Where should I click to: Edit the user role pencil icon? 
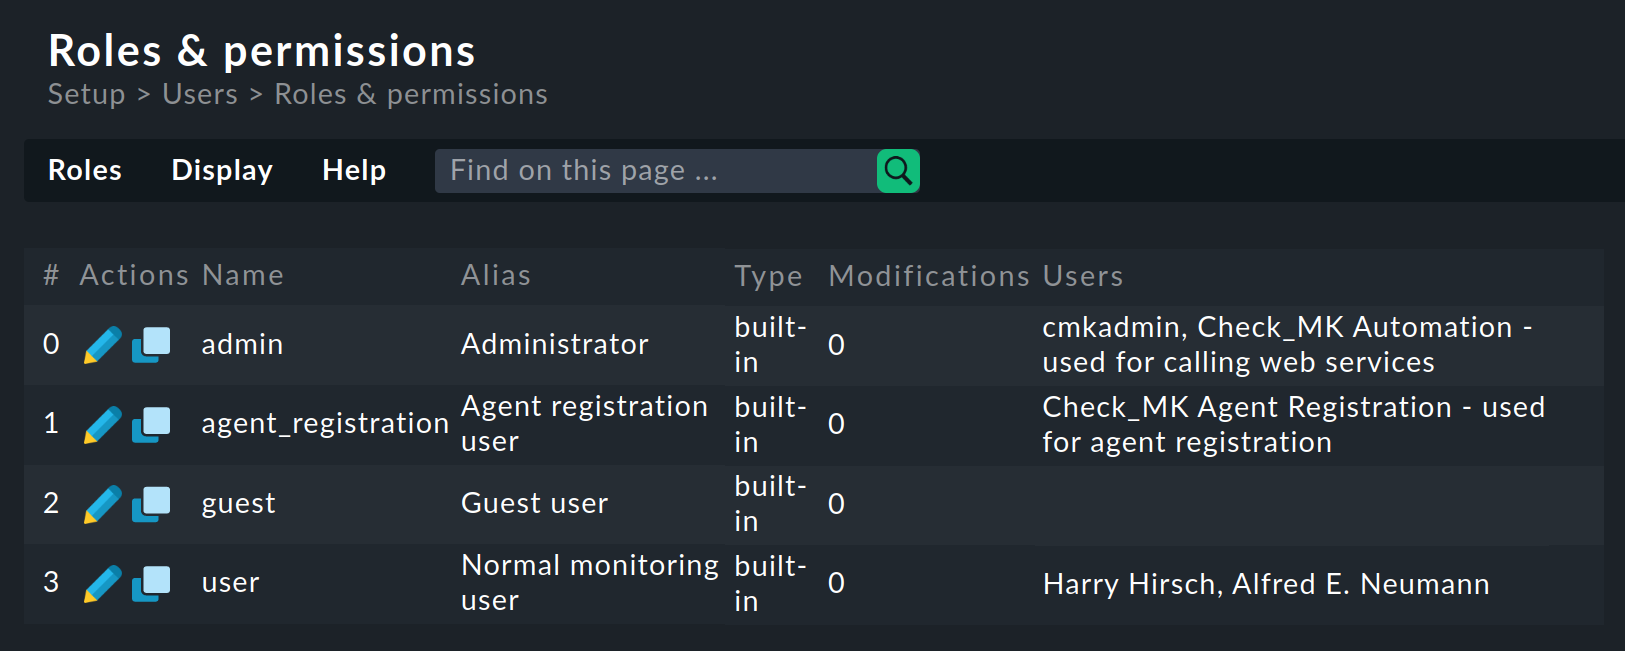[x=102, y=584]
